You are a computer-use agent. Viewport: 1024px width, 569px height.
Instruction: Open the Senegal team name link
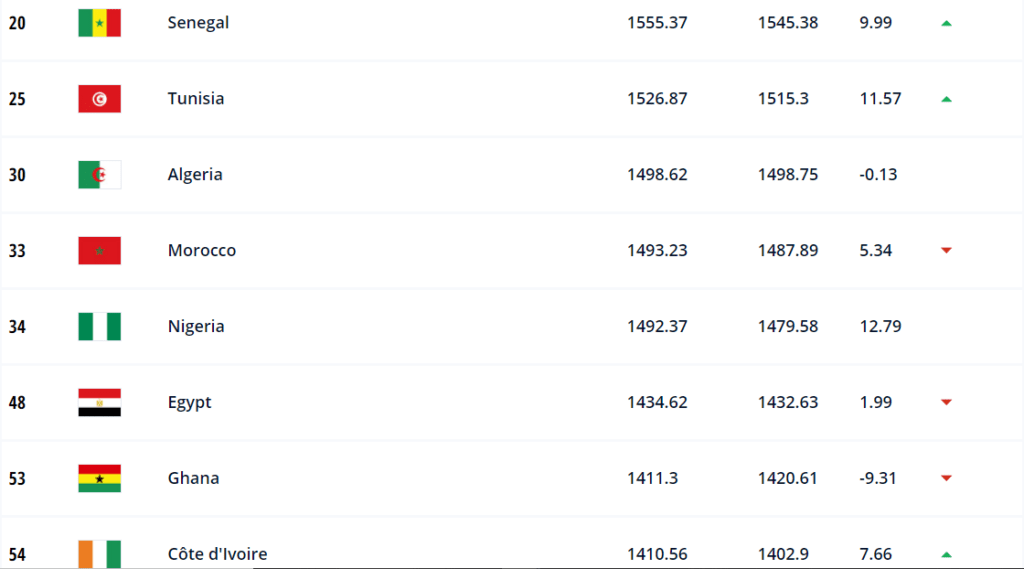click(198, 23)
